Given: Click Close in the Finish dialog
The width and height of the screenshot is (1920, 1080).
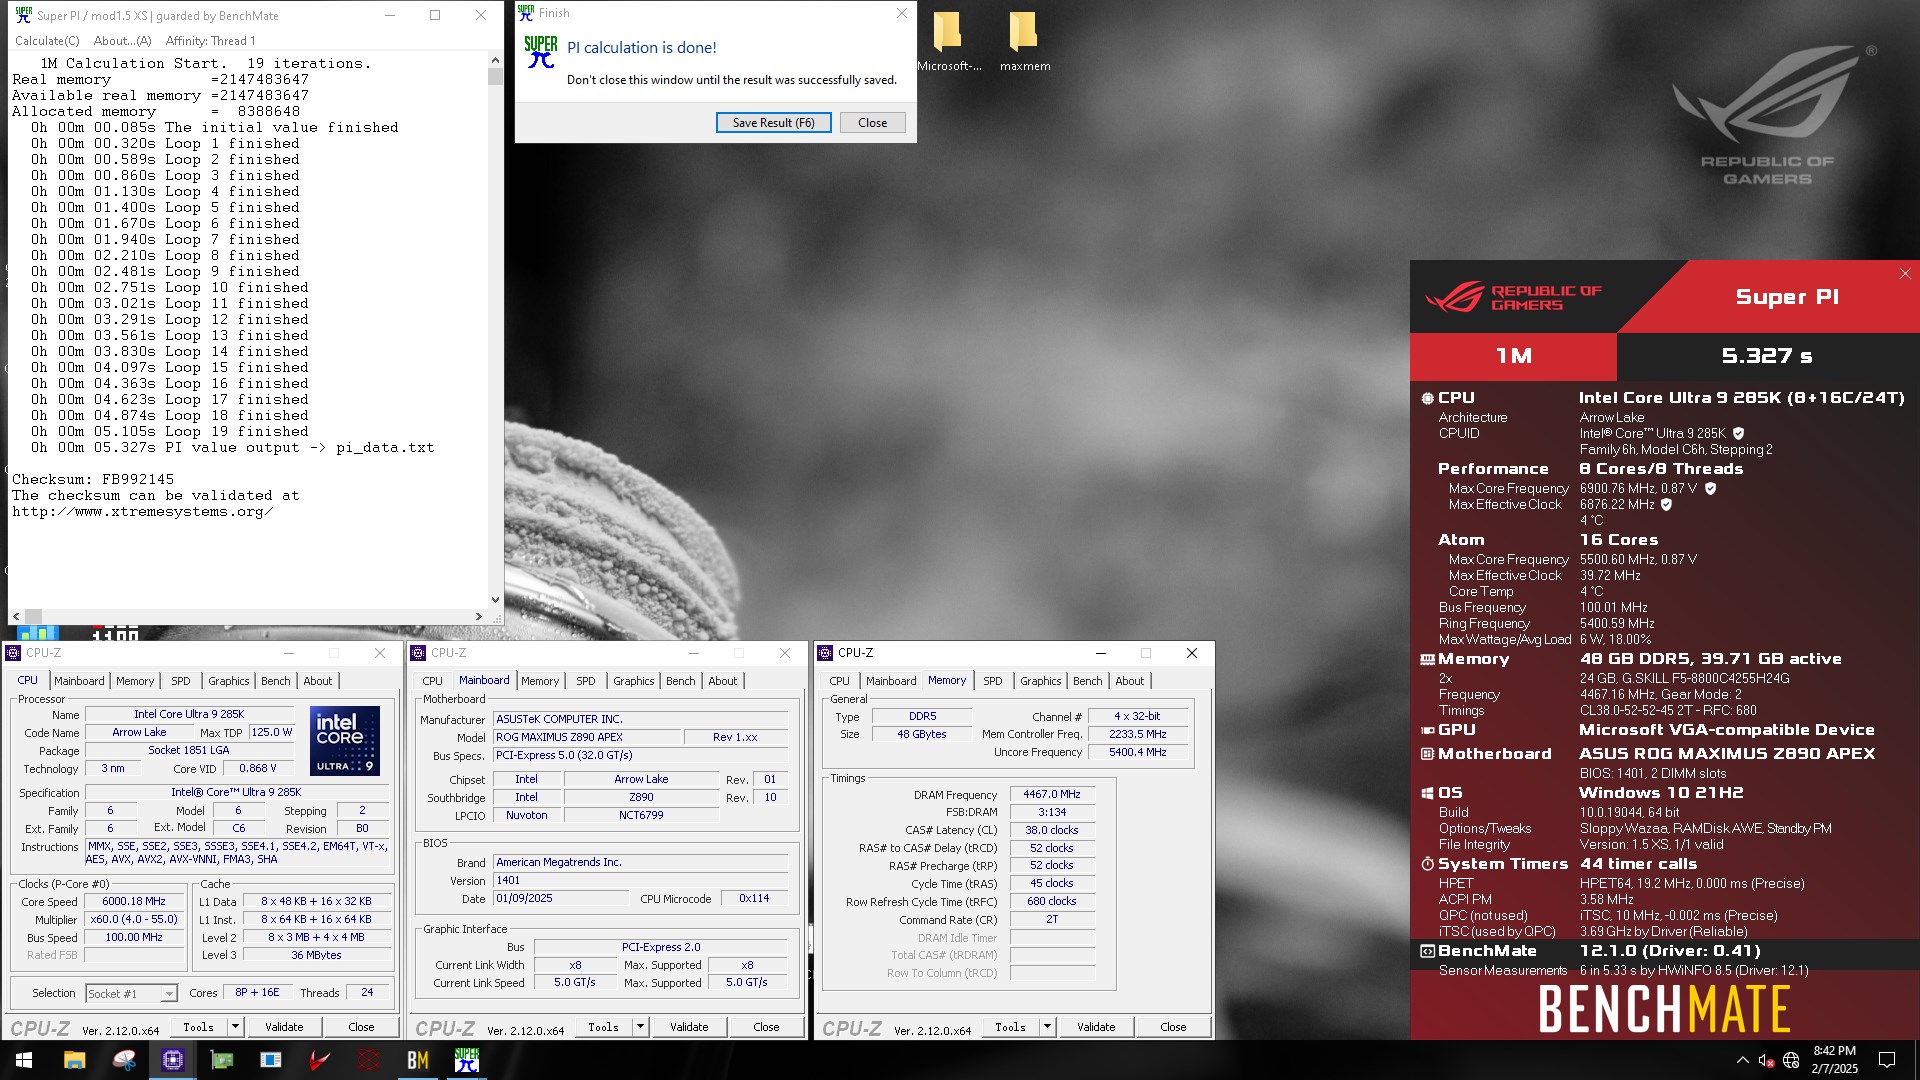Looking at the screenshot, I should [x=872, y=123].
